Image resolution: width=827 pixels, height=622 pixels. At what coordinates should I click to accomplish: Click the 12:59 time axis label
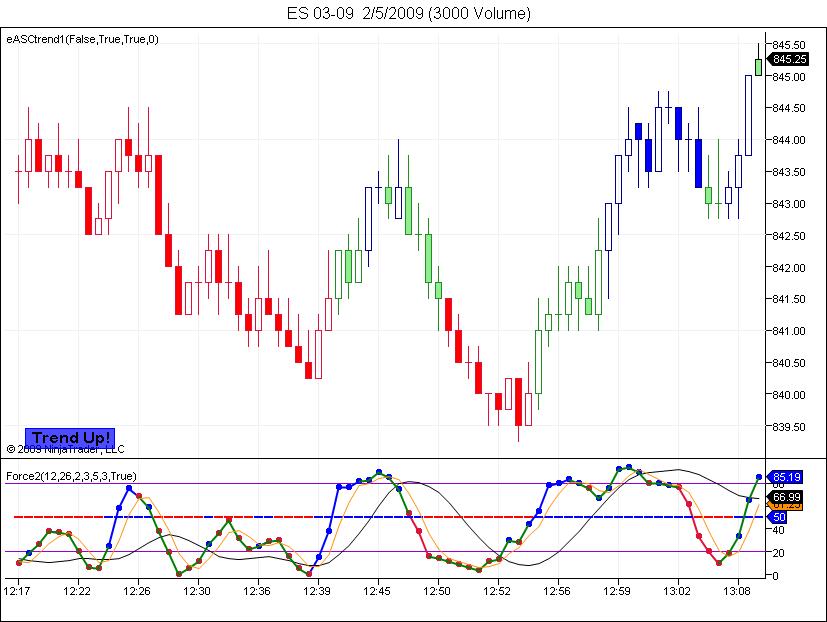click(x=617, y=591)
